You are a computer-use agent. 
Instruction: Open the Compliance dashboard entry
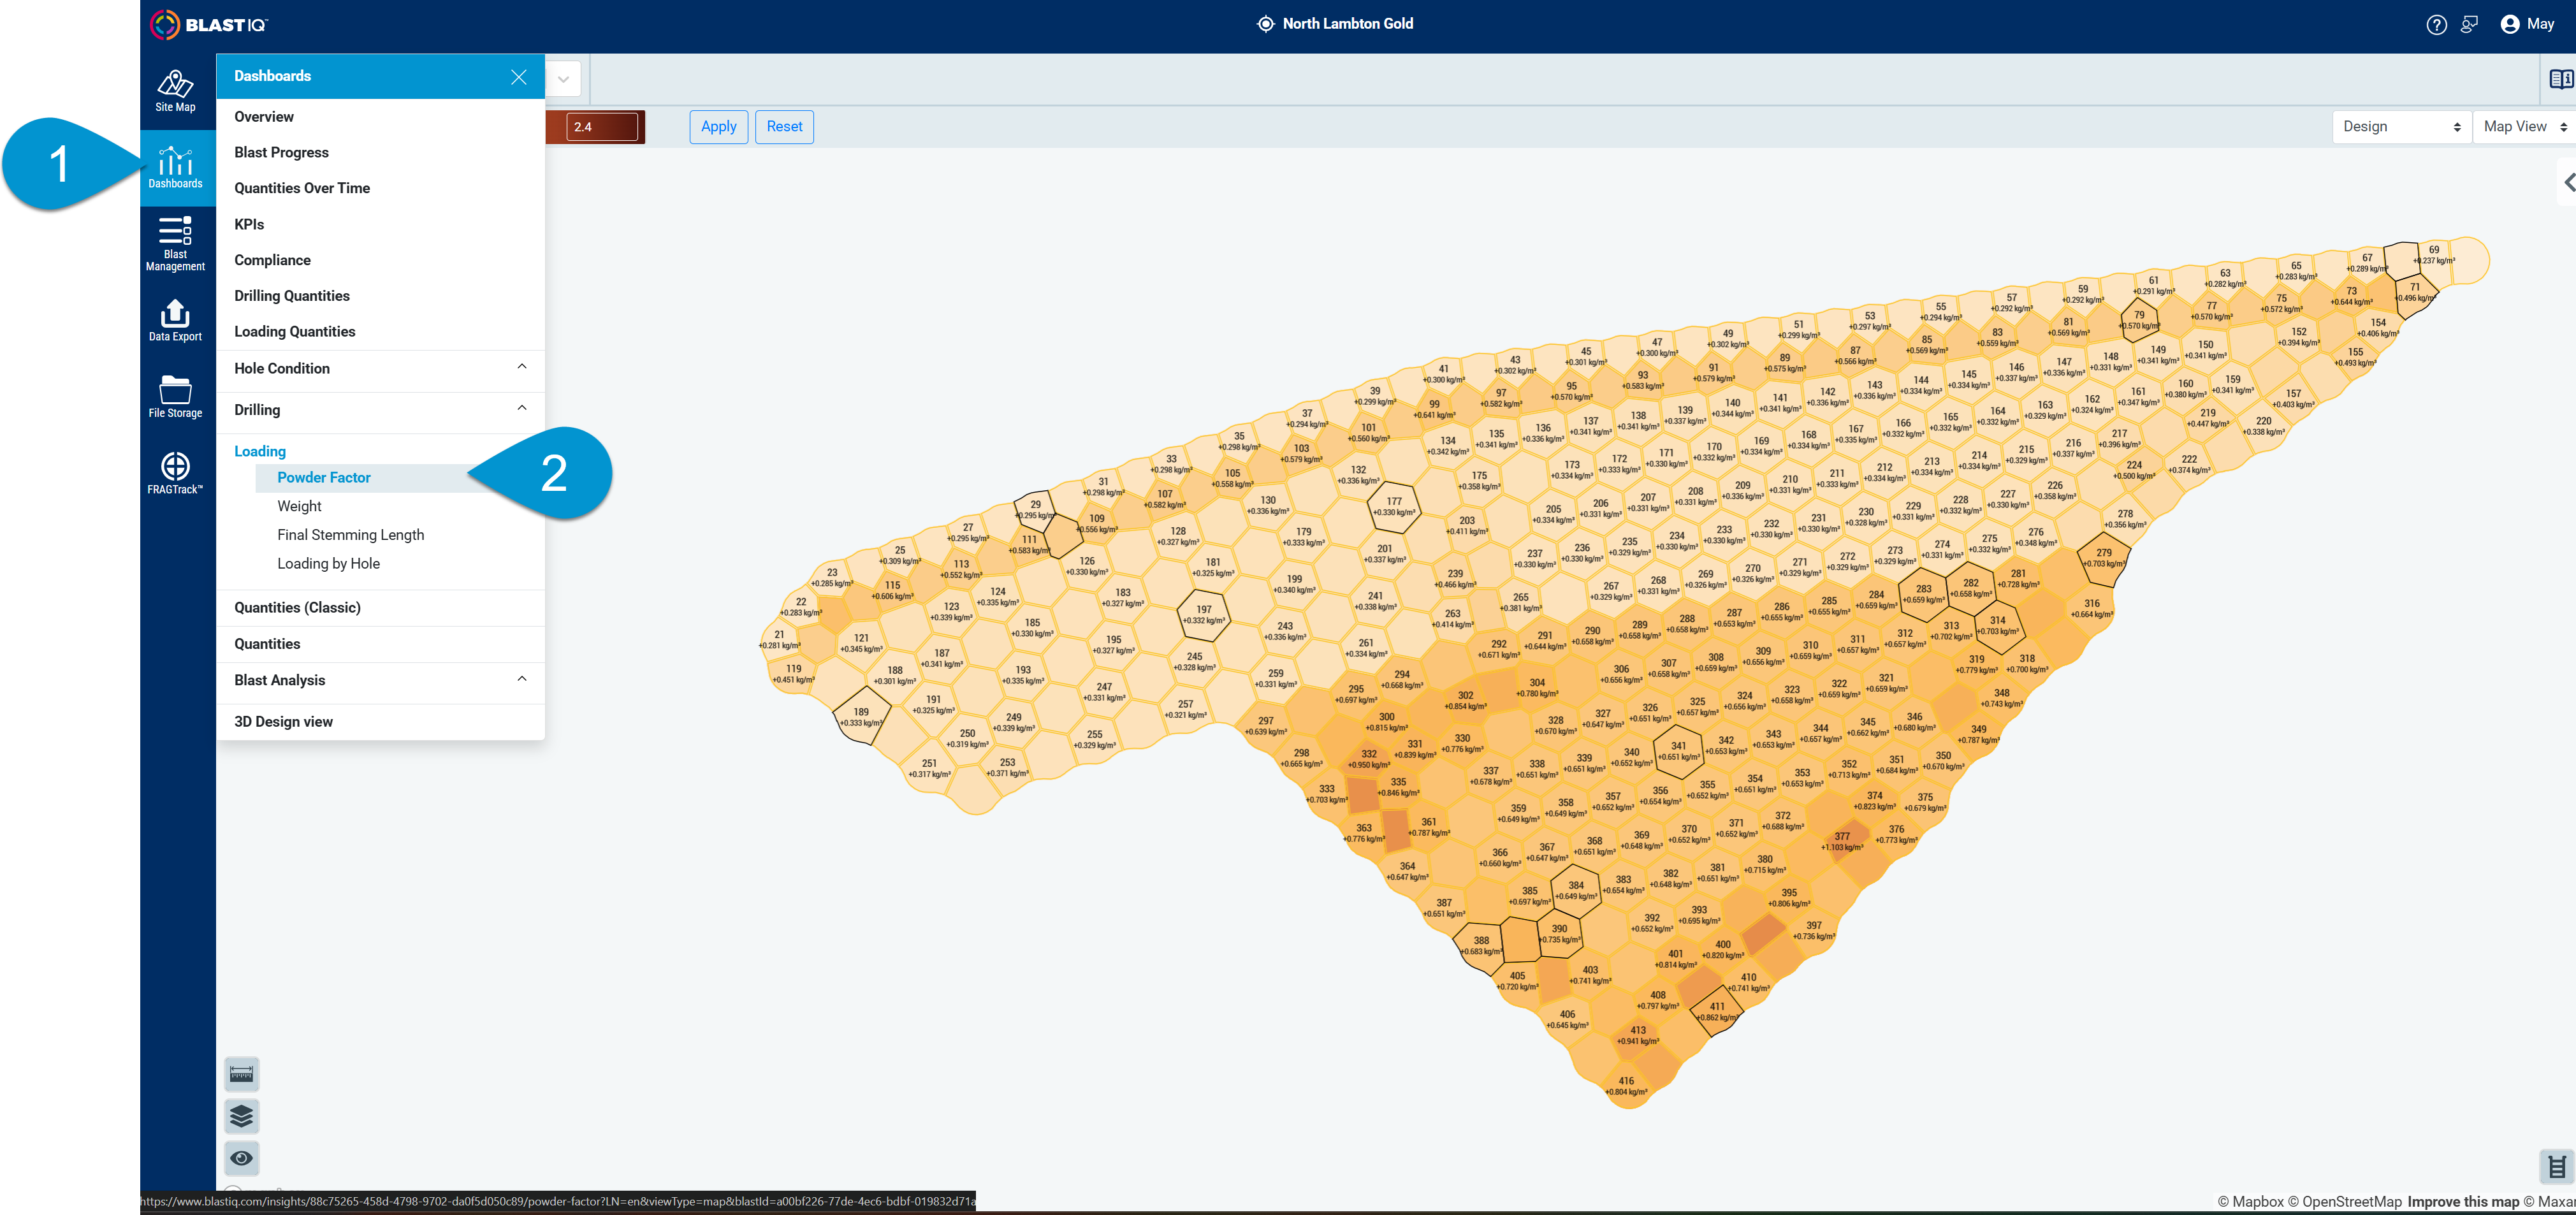272,259
